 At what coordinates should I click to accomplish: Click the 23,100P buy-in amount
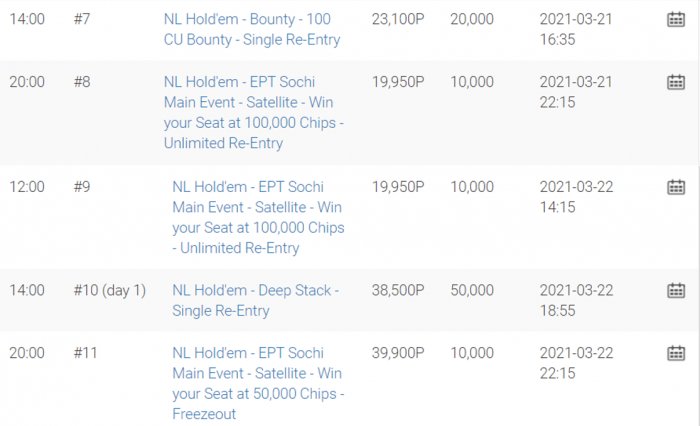(400, 19)
